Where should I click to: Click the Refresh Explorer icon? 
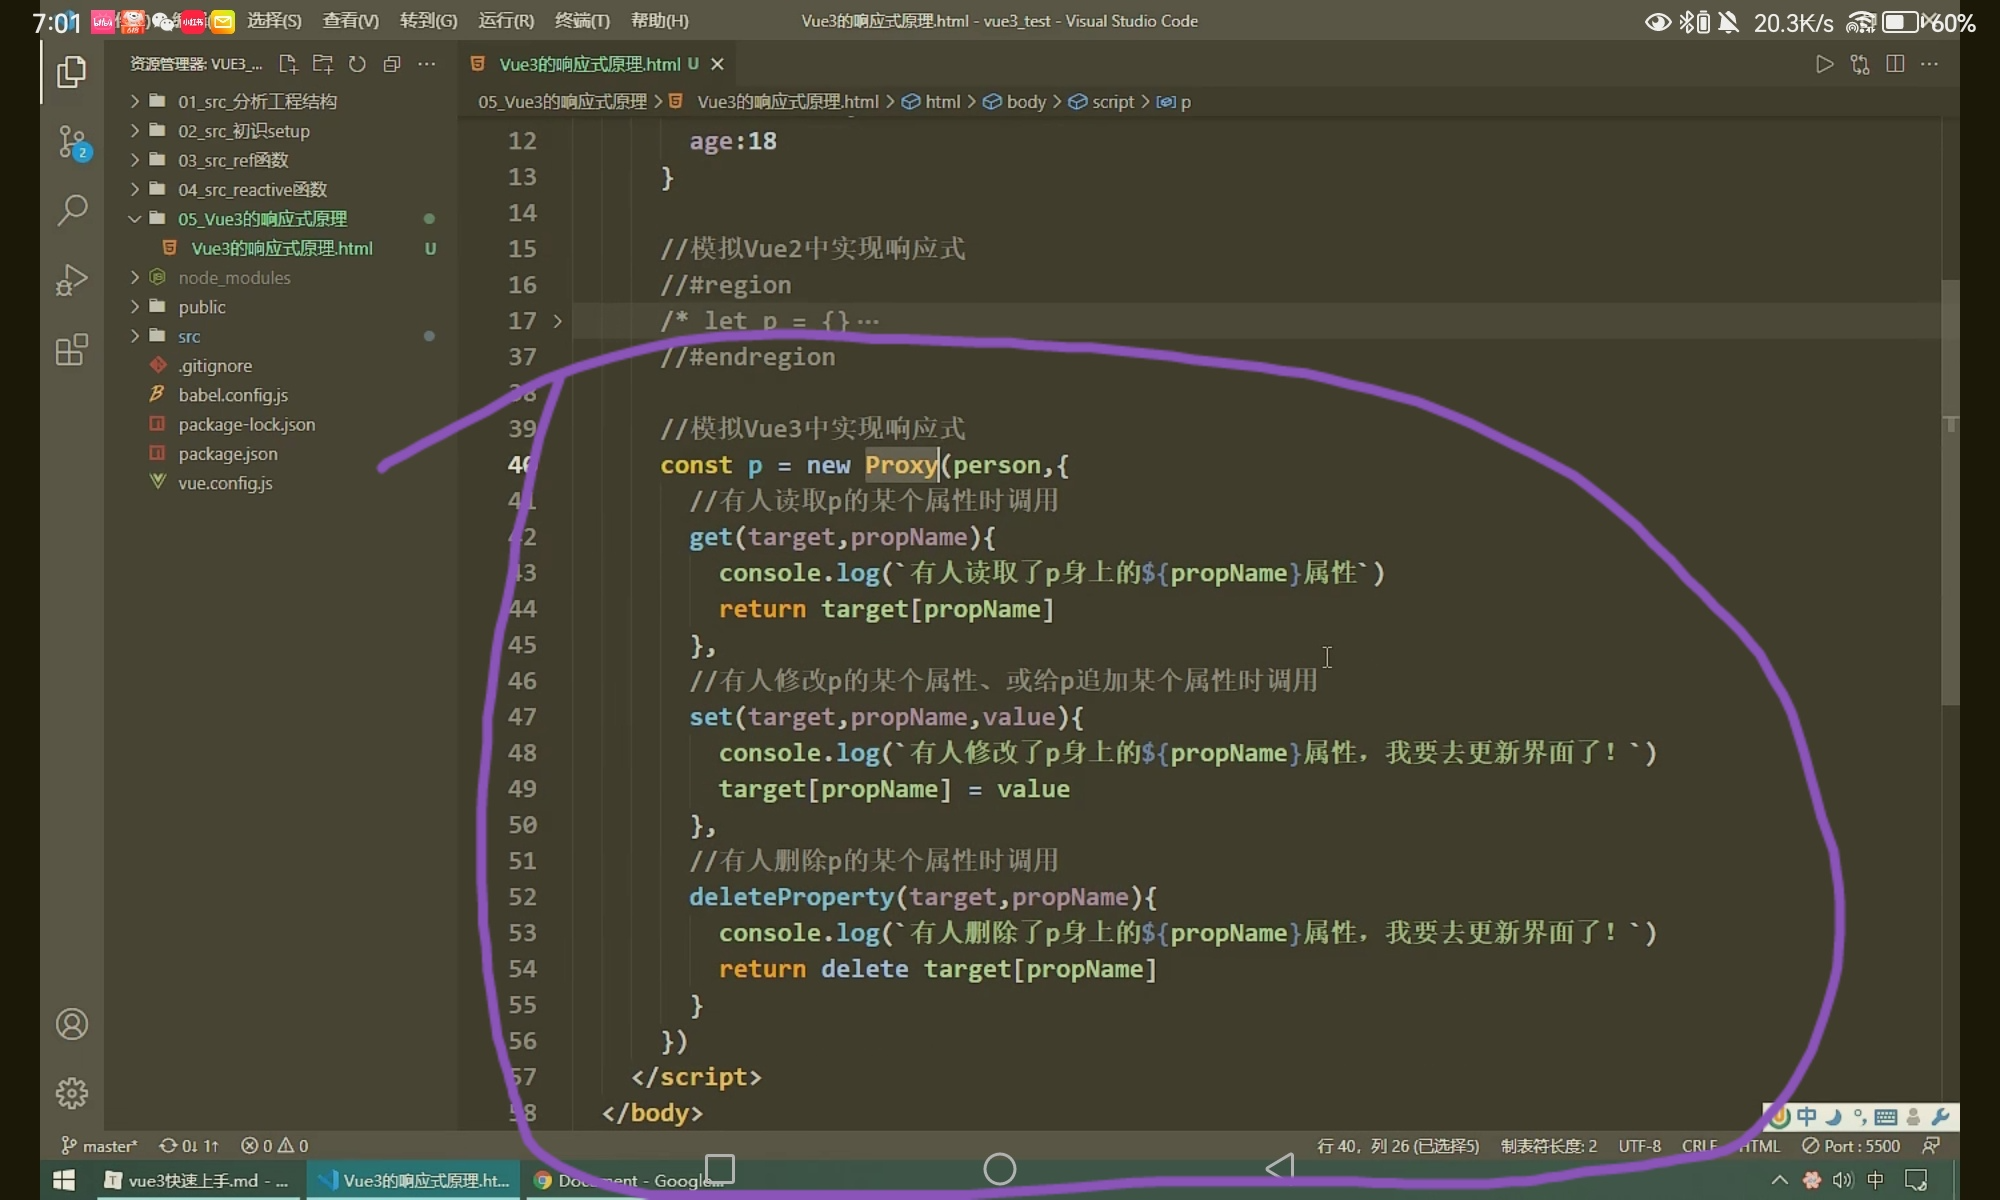click(357, 64)
